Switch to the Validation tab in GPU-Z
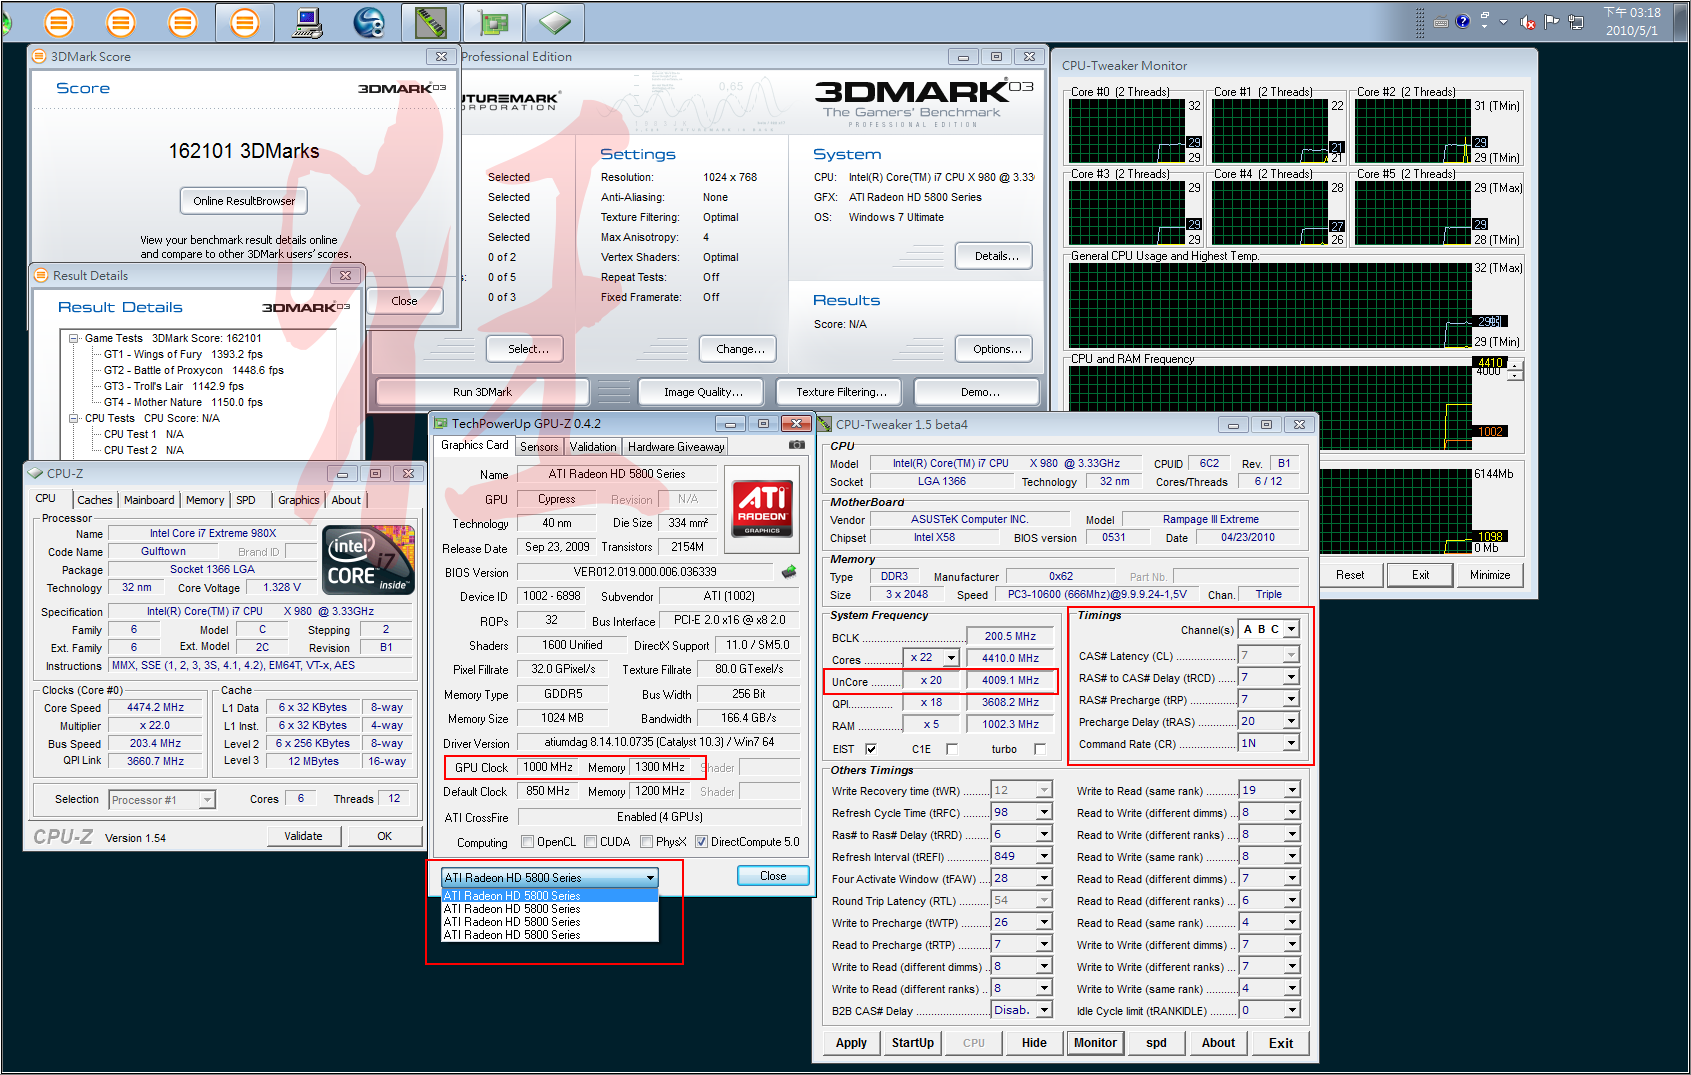This screenshot has width=1691, height=1075. (x=593, y=447)
